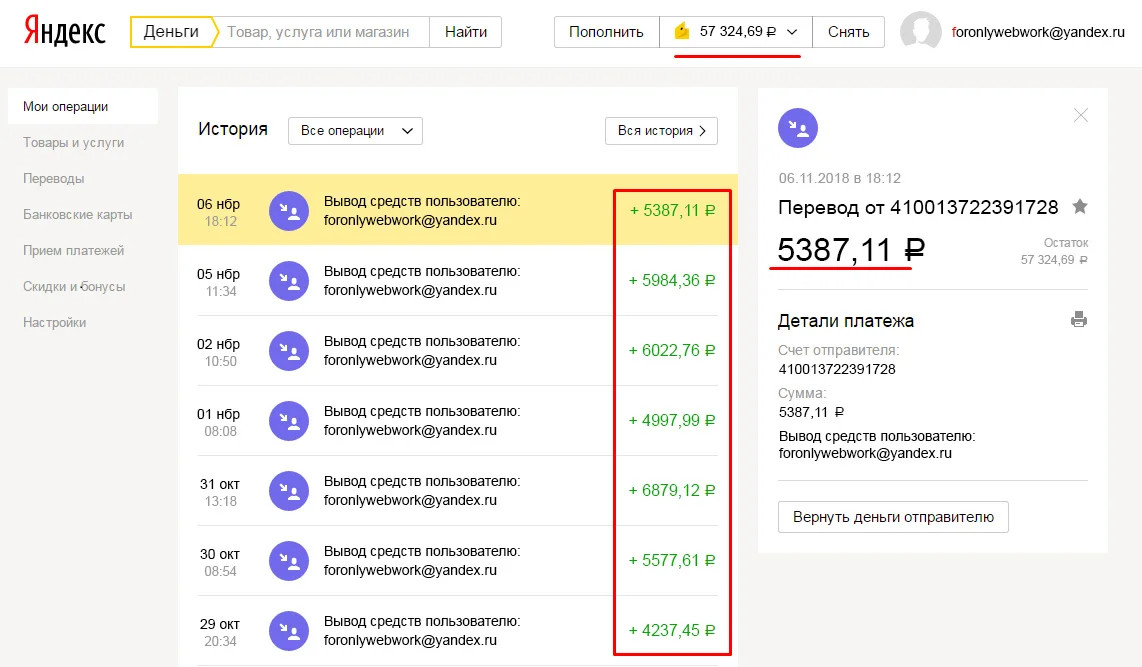Open the Деньги service tab
The height and width of the screenshot is (667, 1142).
point(171,32)
